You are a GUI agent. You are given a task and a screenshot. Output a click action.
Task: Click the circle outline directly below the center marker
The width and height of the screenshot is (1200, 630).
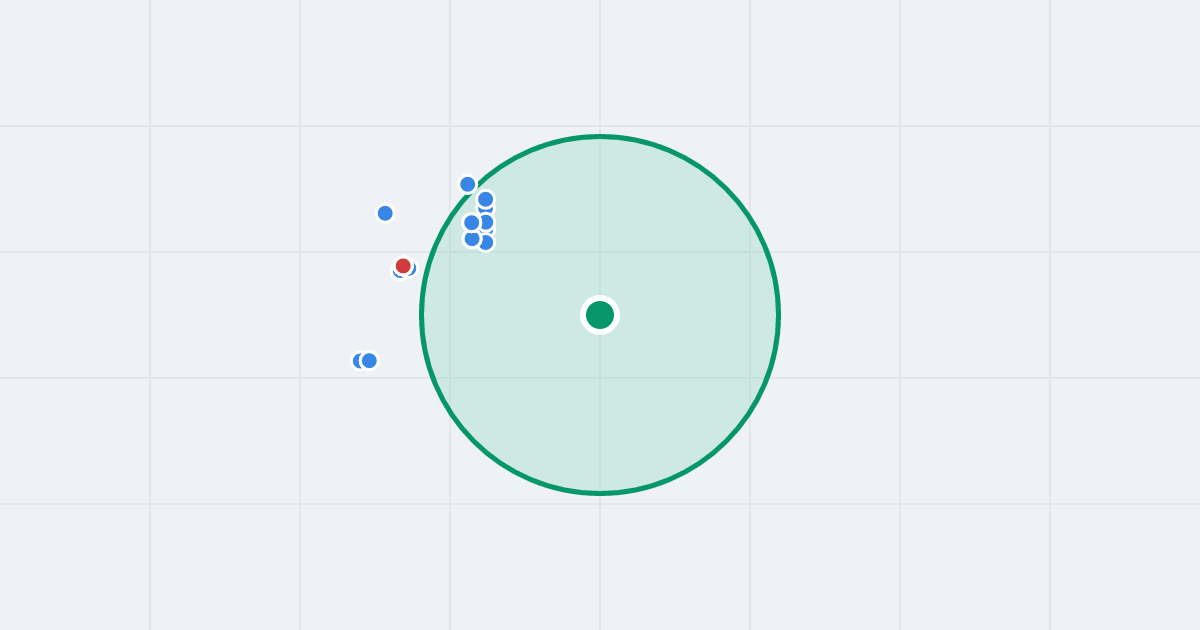pos(600,493)
